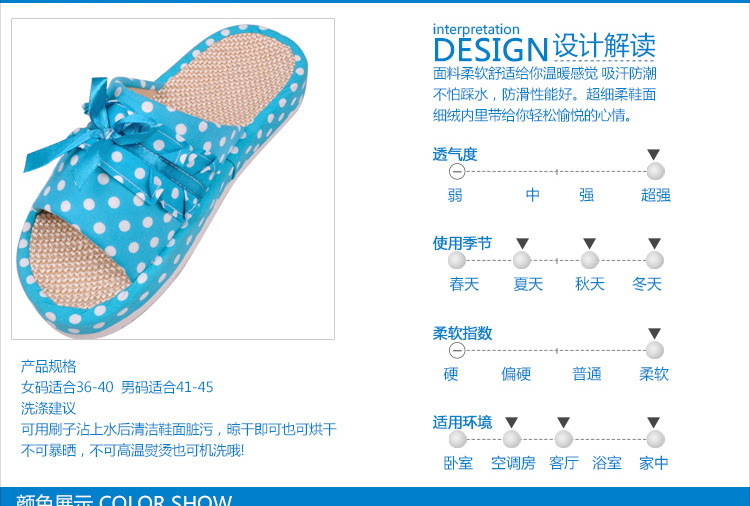Click the 颜色展示 COLOR SHOW header bar
The width and height of the screenshot is (750, 506).
tap(375, 496)
